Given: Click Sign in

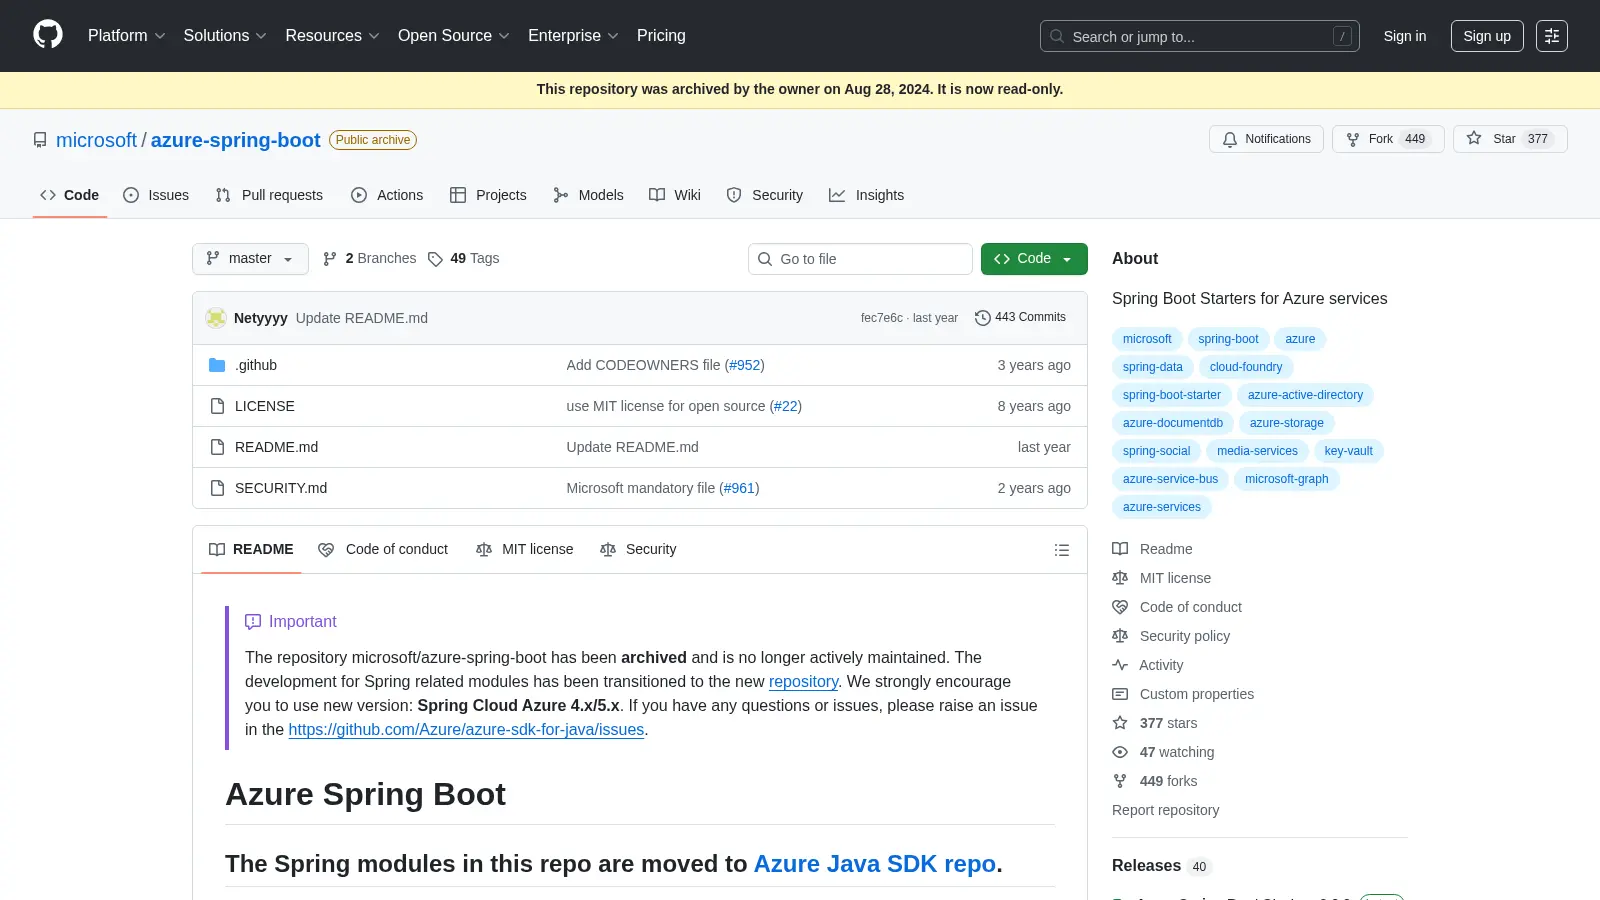Looking at the screenshot, I should (1405, 36).
